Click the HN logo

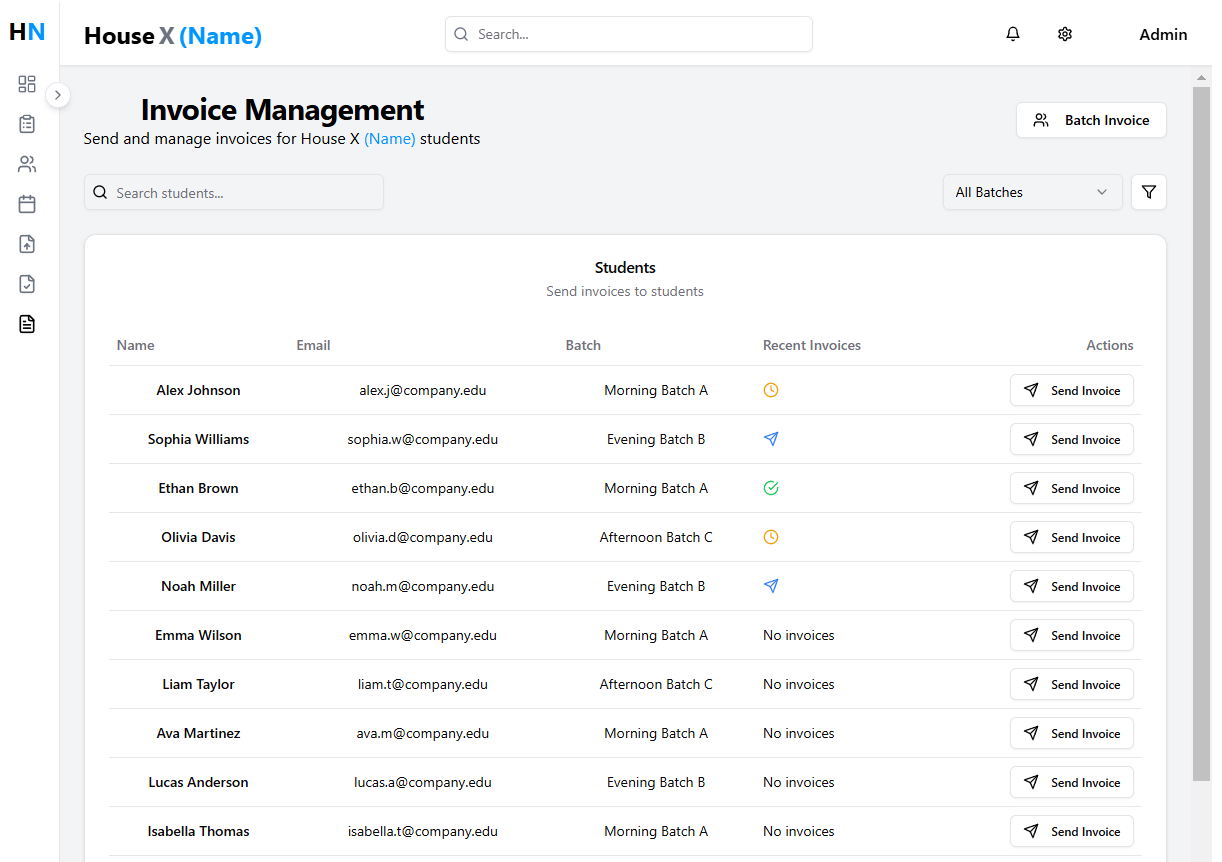[x=27, y=32]
